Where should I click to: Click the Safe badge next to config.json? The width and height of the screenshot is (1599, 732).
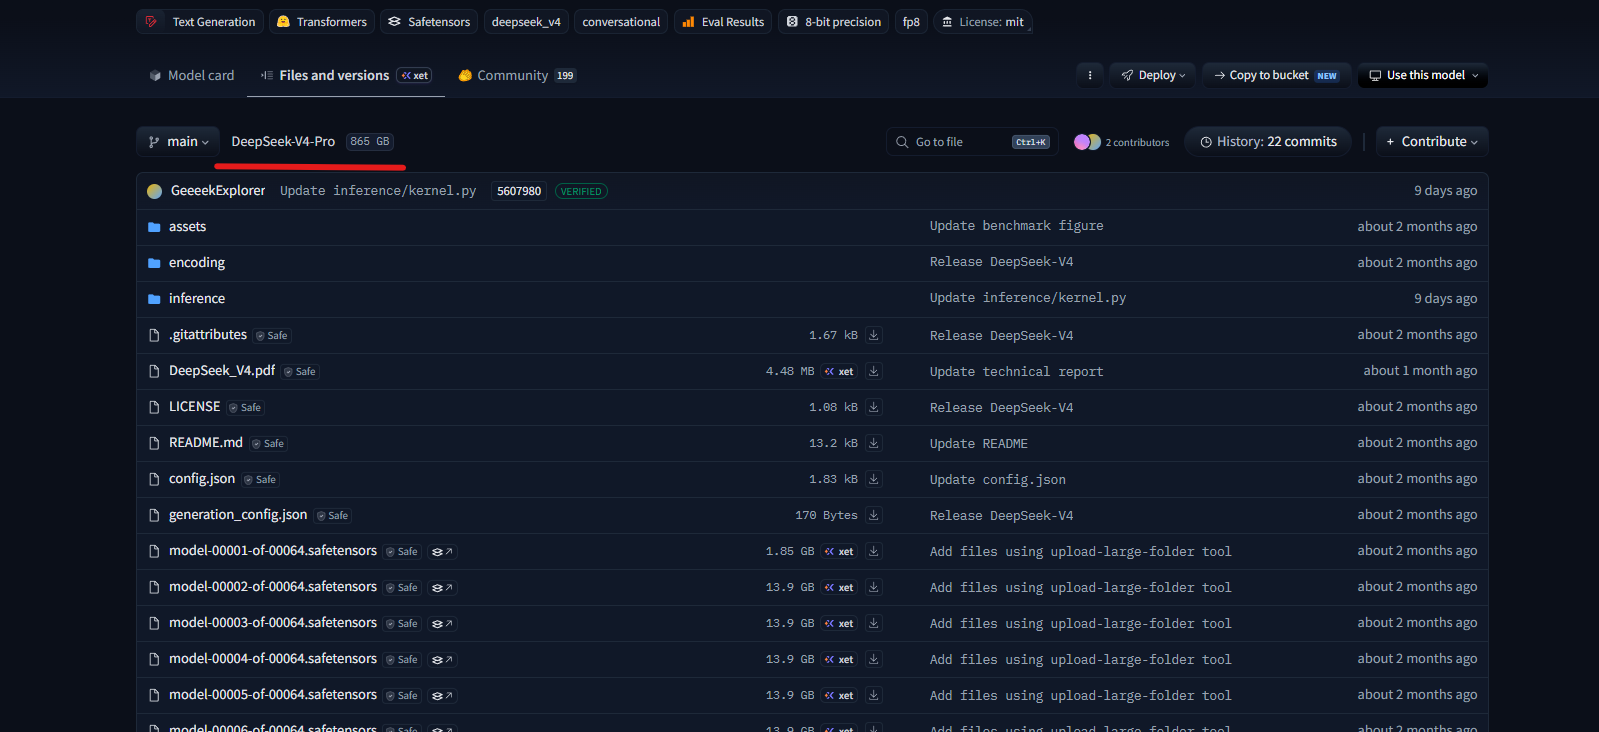(x=260, y=480)
